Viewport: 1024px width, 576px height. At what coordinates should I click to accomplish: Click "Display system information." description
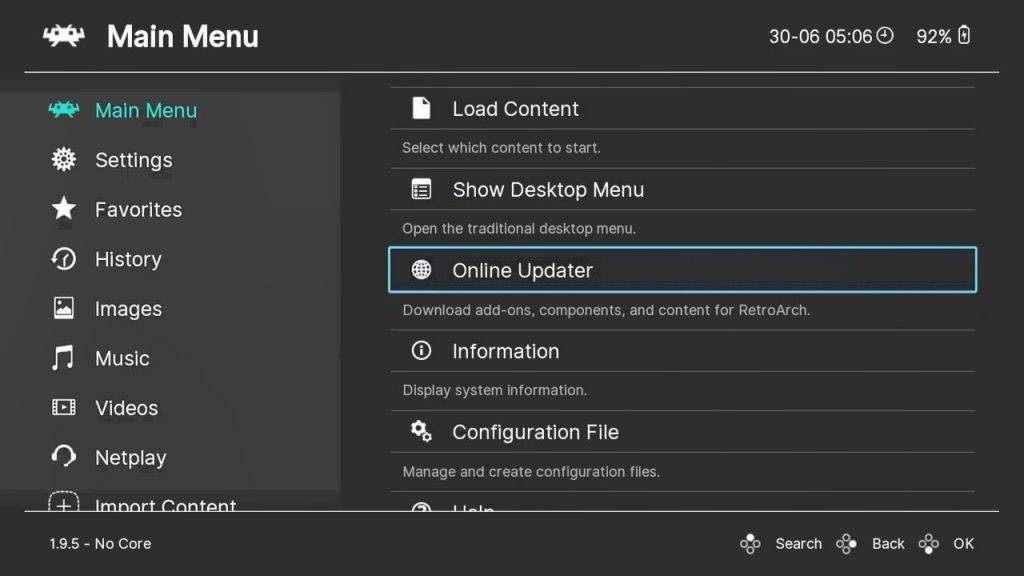click(x=494, y=390)
